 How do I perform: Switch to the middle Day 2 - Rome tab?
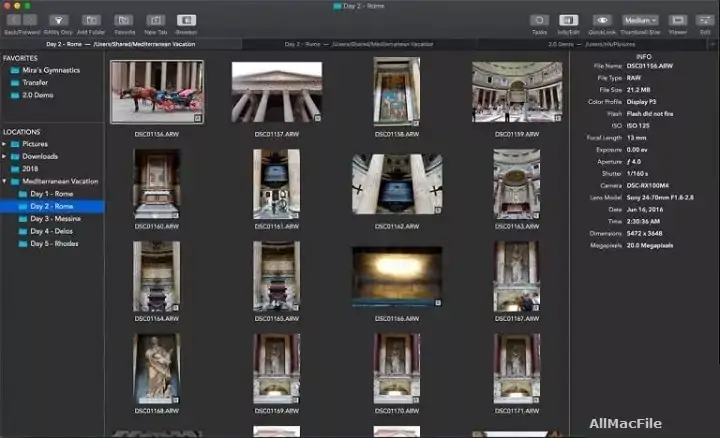pos(359,45)
